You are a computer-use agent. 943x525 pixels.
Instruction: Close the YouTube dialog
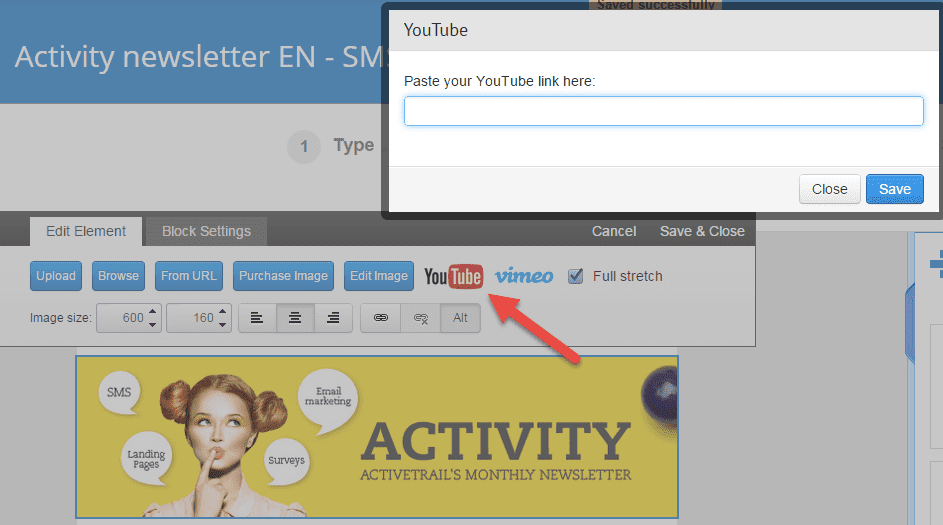pos(829,189)
